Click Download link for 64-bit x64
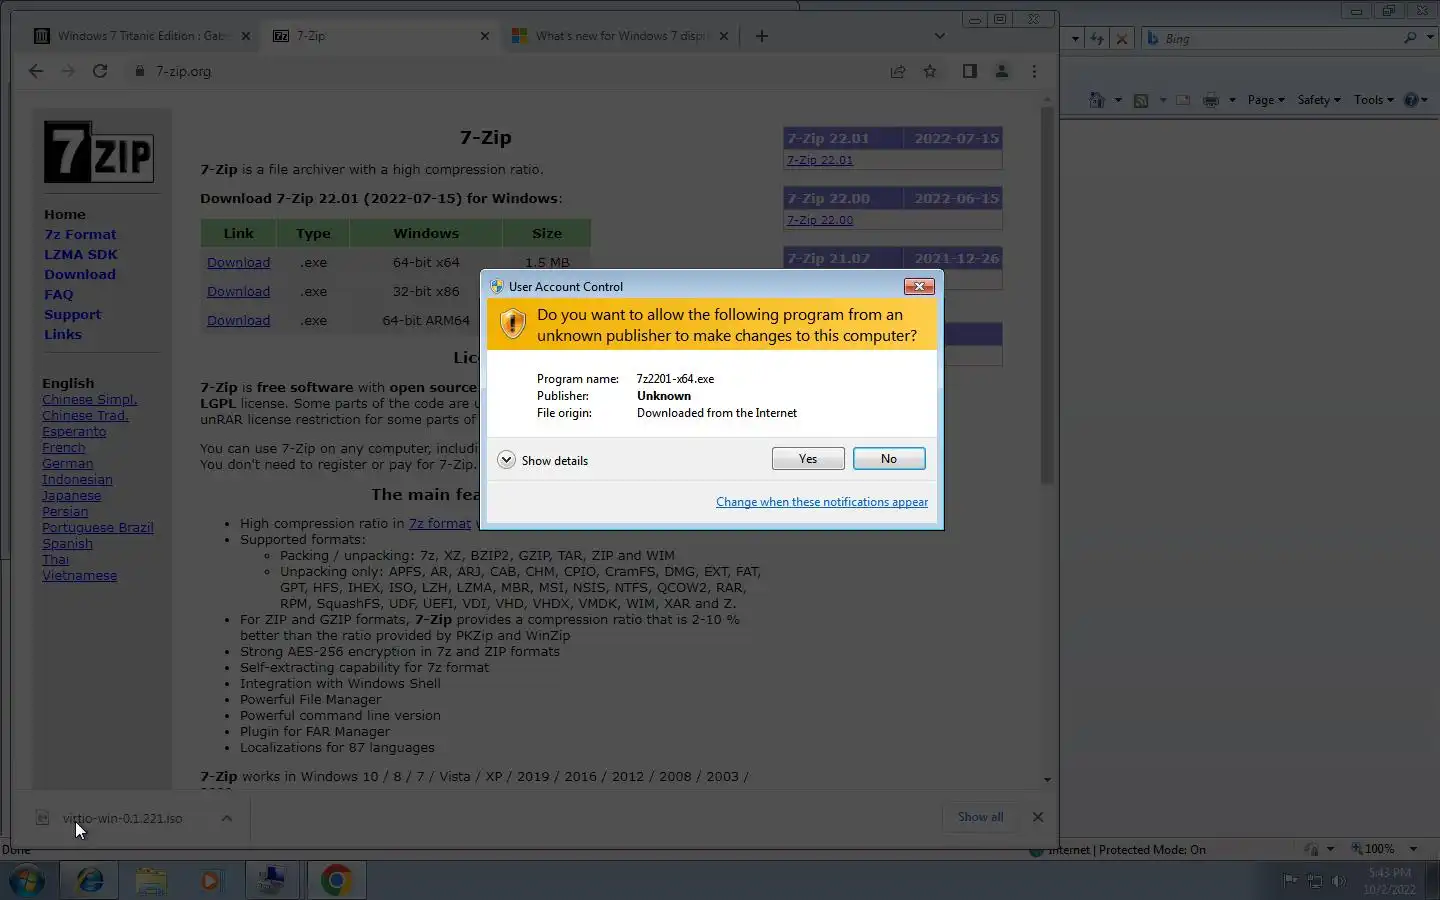The width and height of the screenshot is (1440, 900). (x=238, y=263)
